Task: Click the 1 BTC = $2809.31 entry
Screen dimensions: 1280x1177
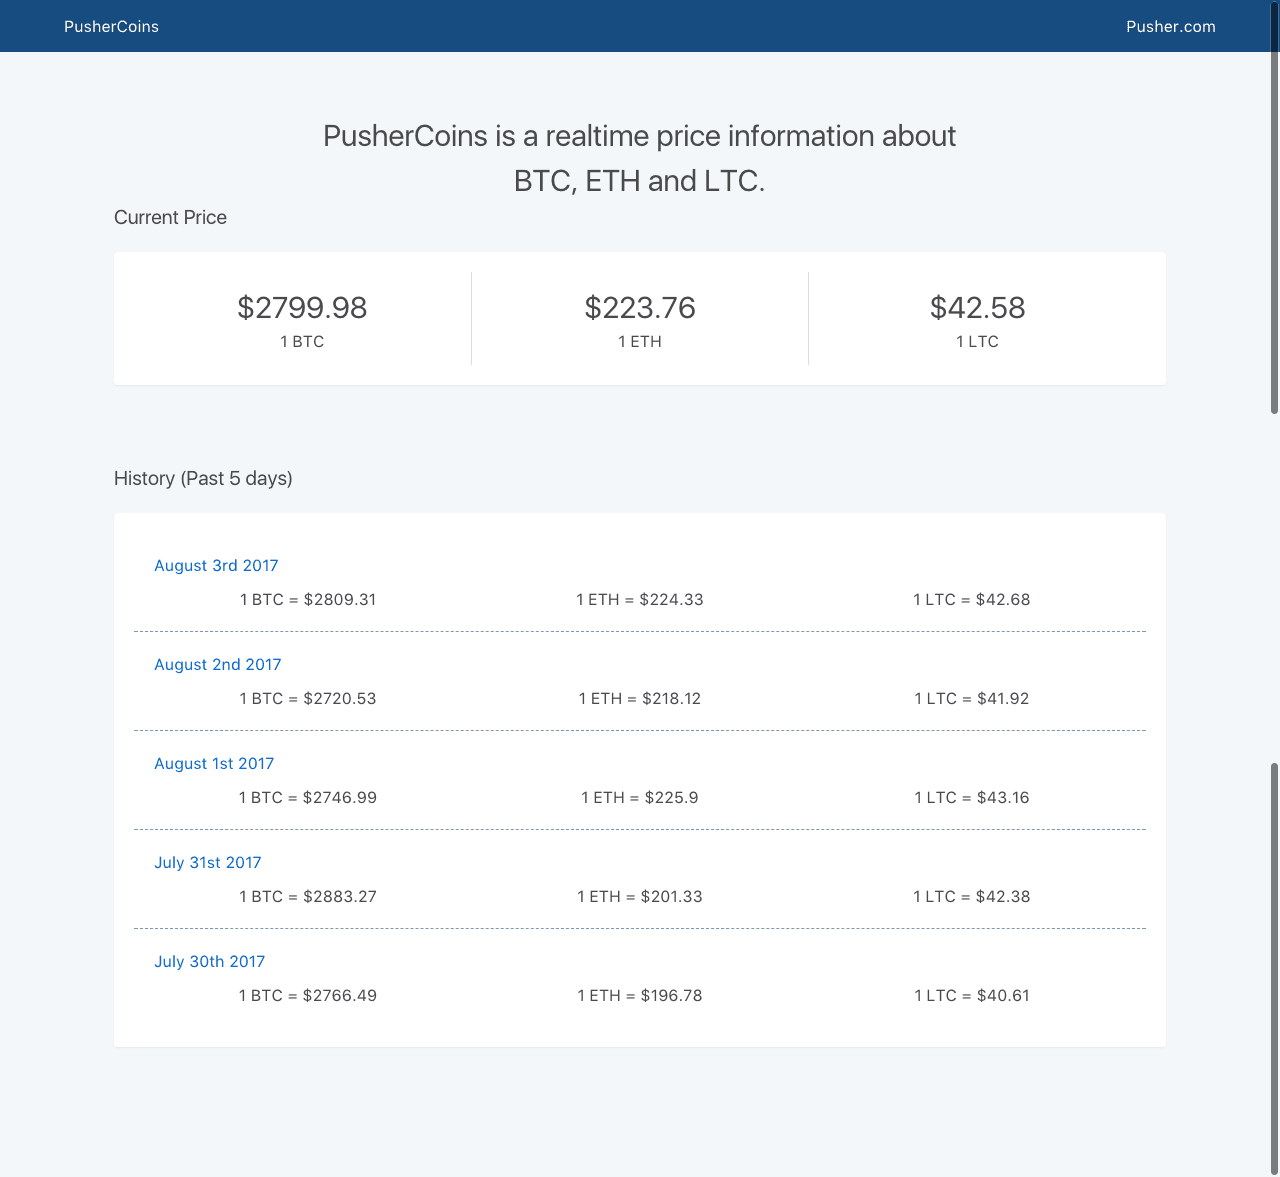Action: tap(308, 600)
